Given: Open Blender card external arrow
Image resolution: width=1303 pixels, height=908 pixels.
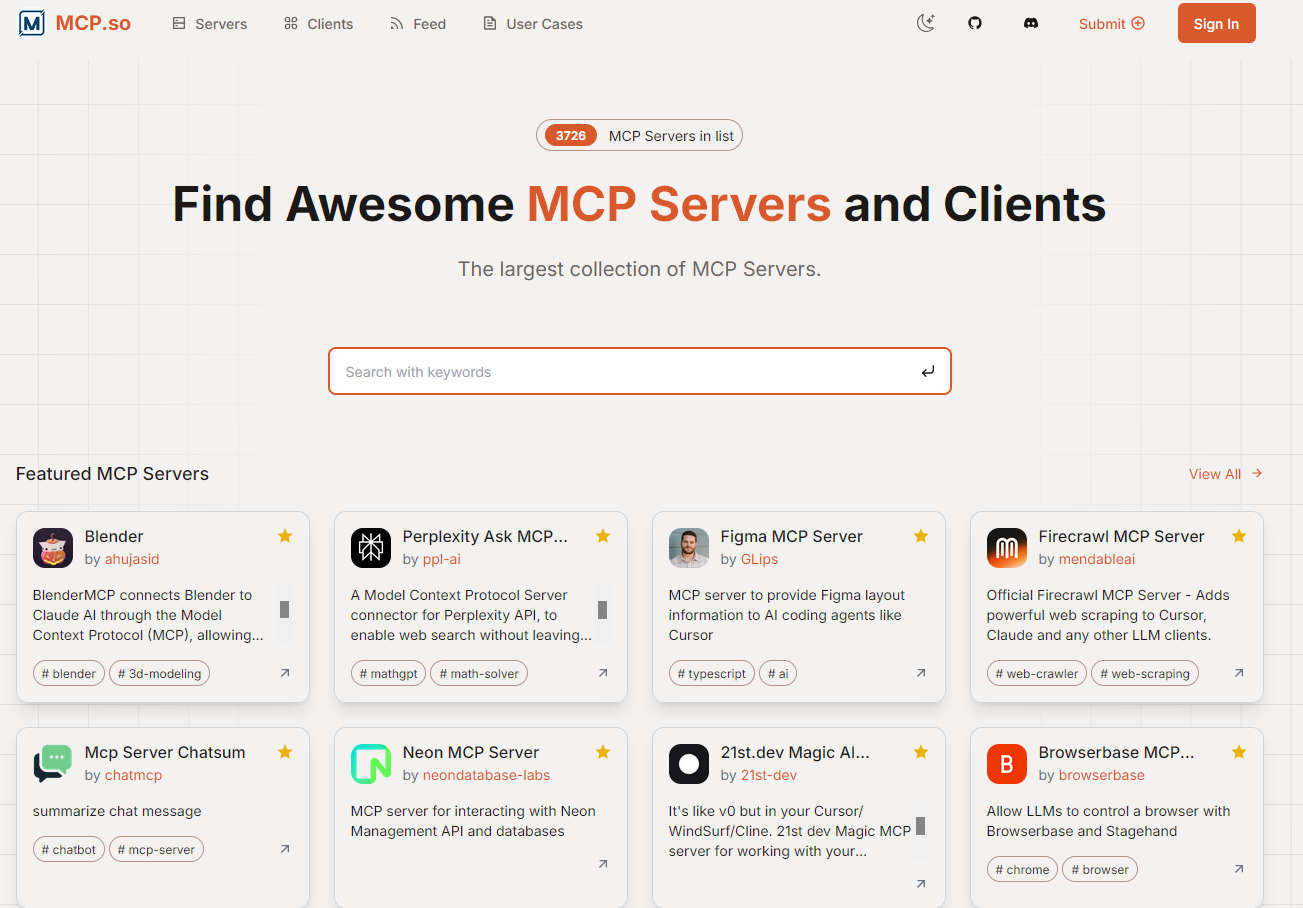Looking at the screenshot, I should click(x=285, y=673).
